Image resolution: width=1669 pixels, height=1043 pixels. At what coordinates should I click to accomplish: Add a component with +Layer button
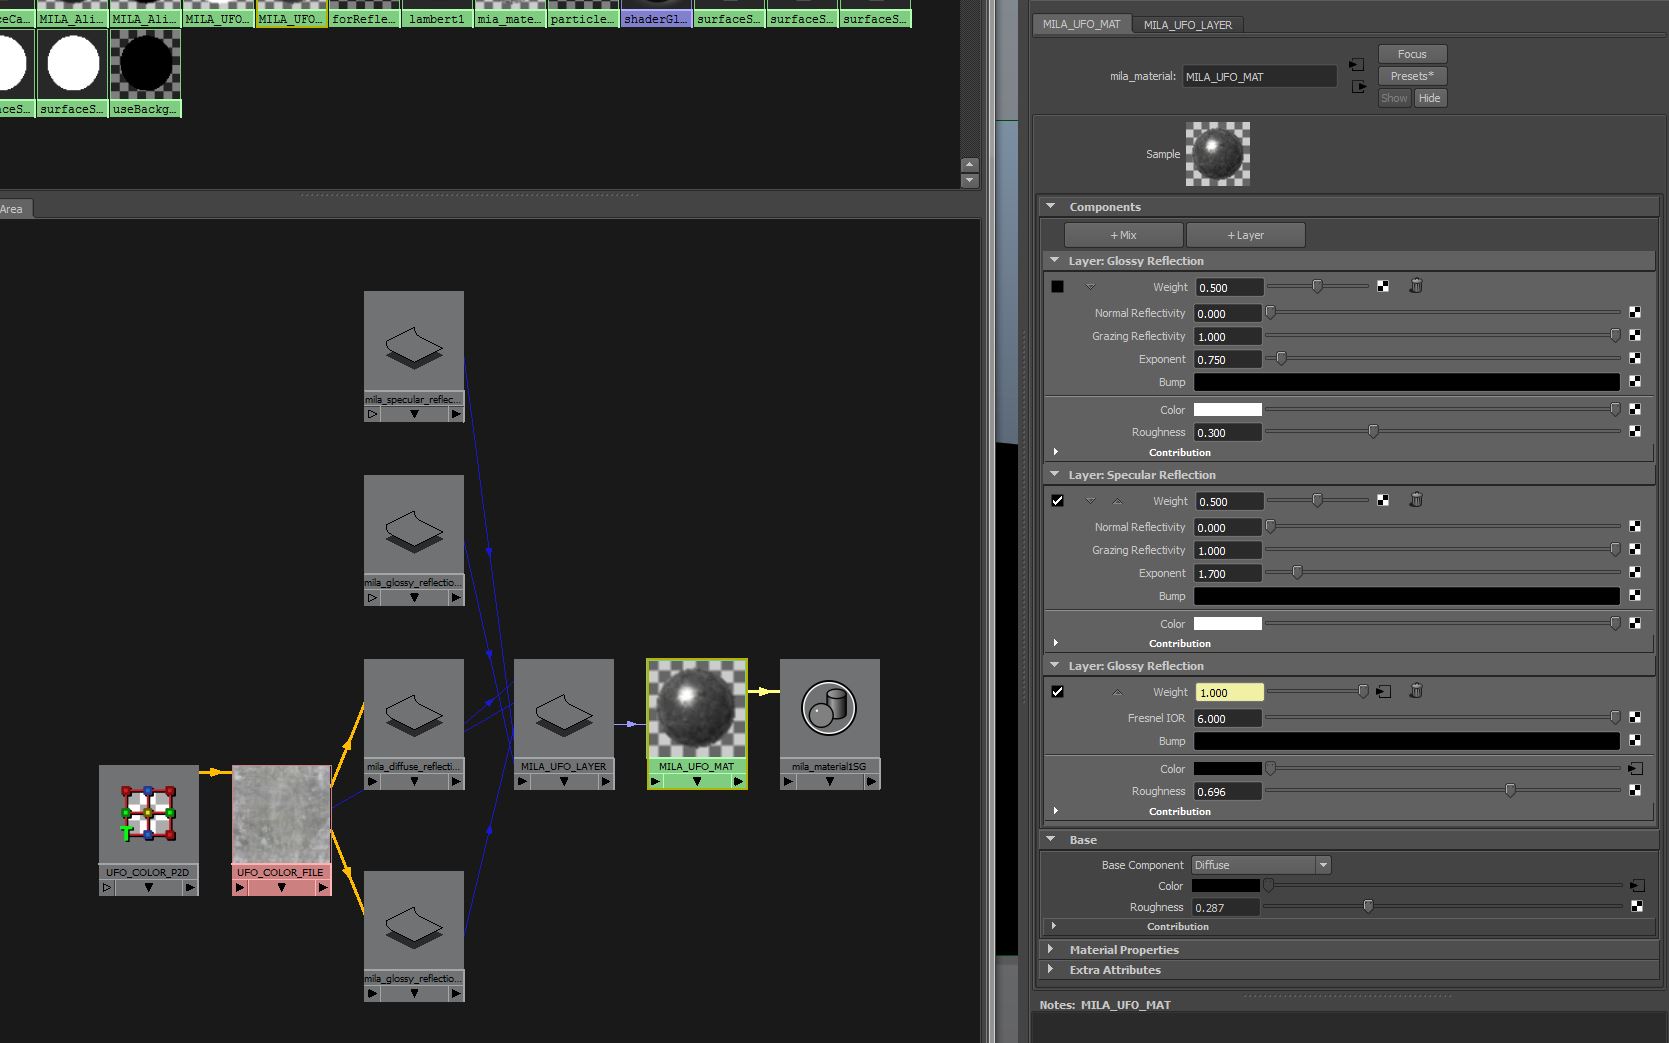(1245, 235)
